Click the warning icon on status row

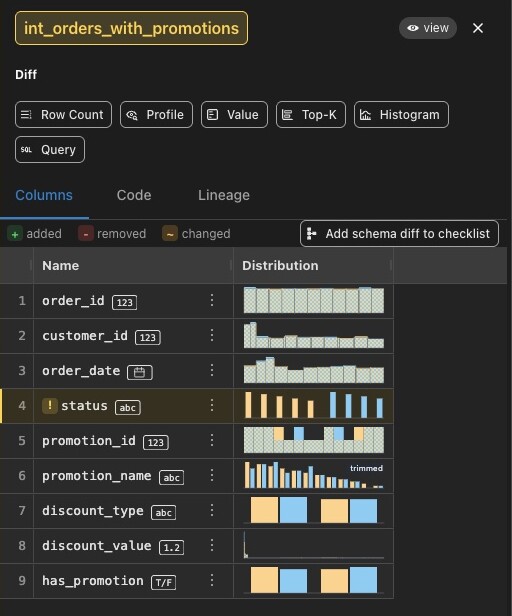click(50, 406)
